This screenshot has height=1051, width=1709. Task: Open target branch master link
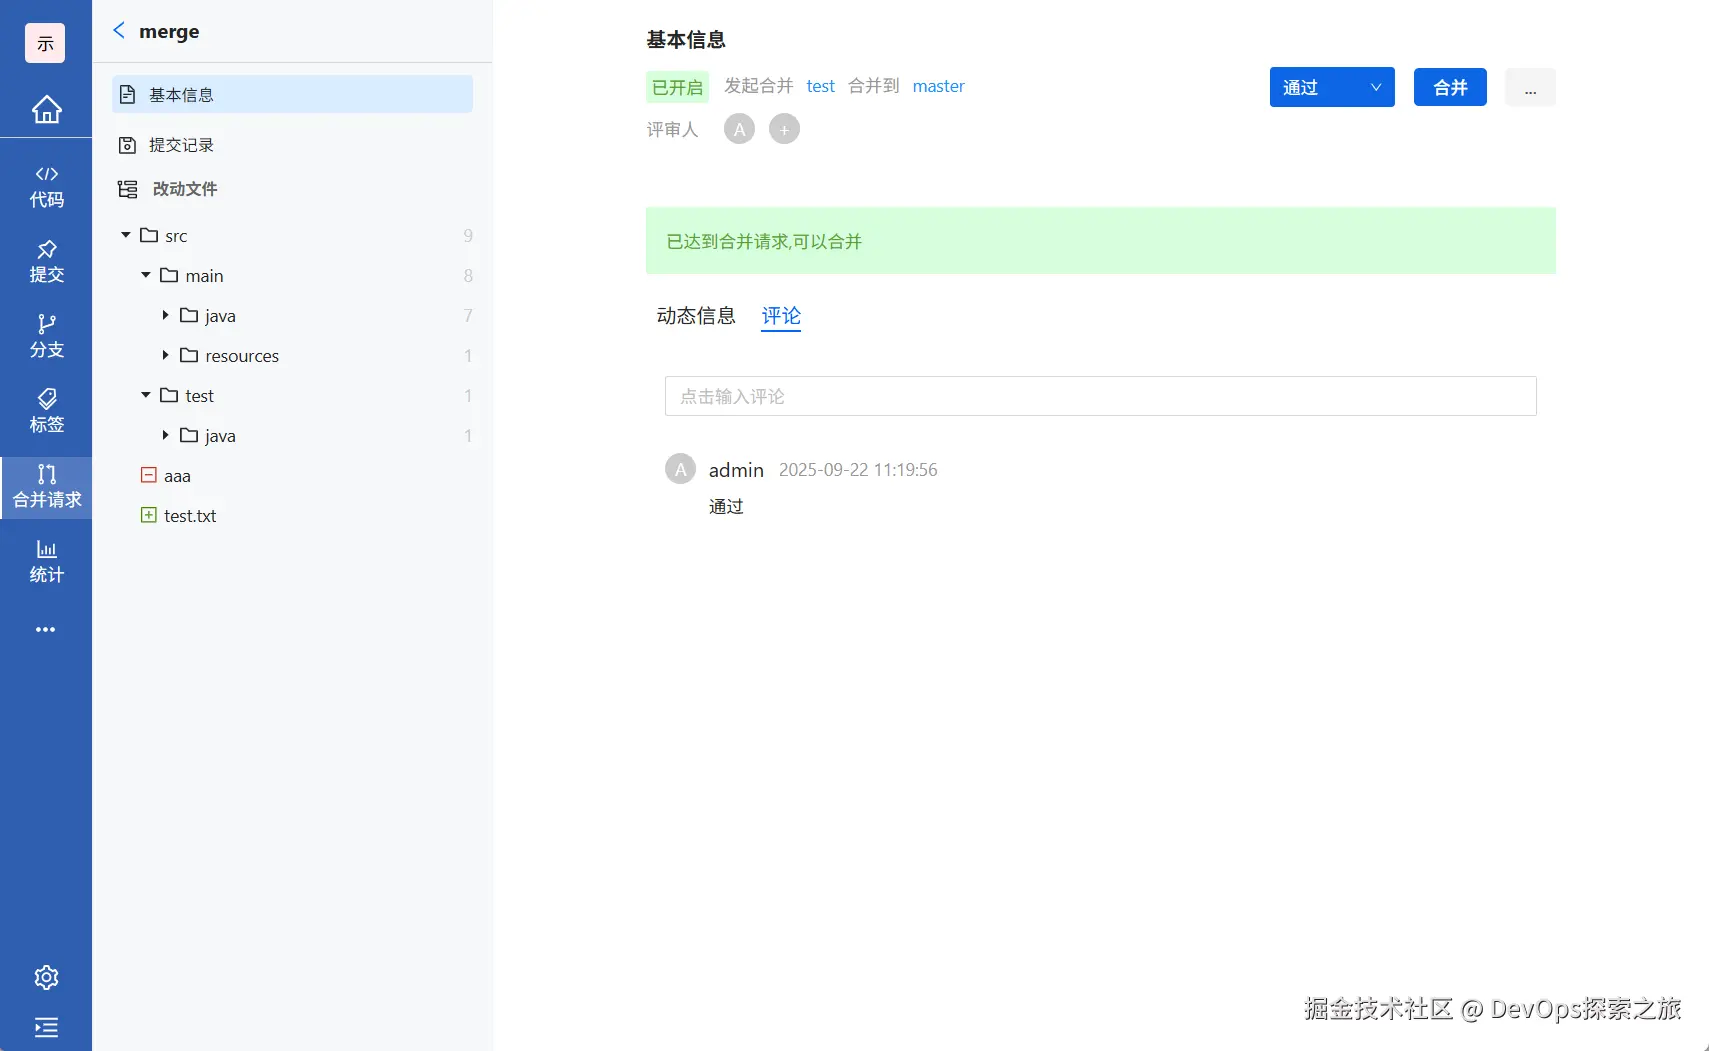[x=938, y=86]
